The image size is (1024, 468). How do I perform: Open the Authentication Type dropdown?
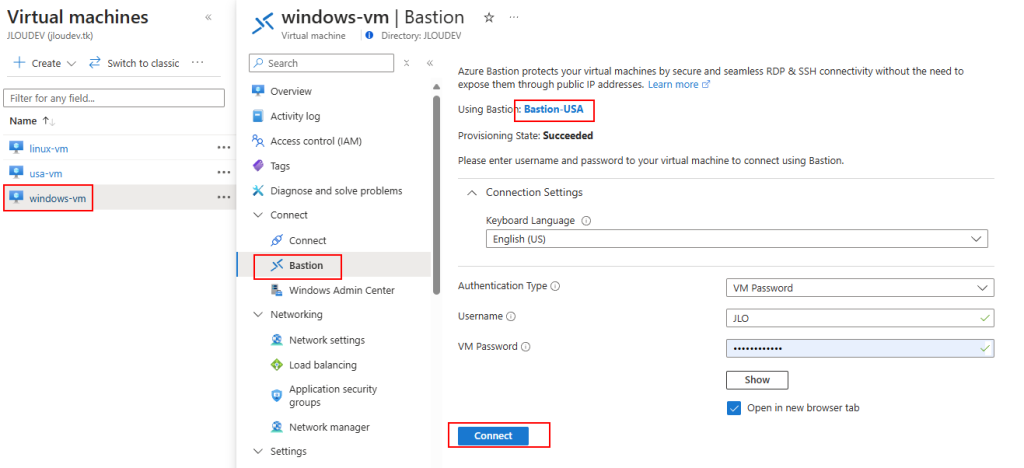[860, 287]
